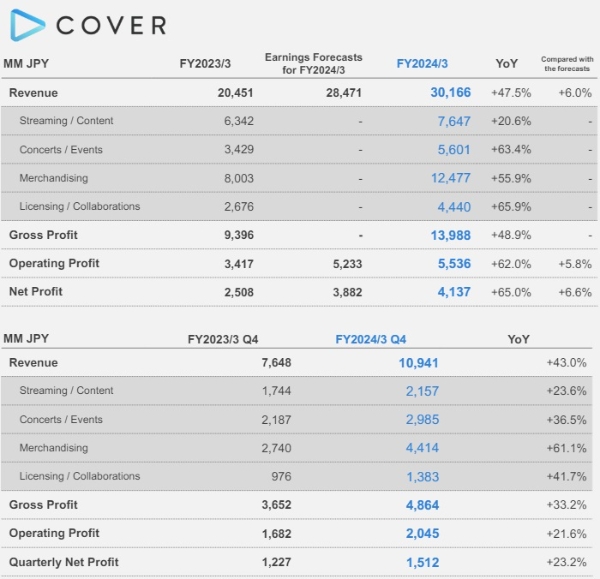This screenshot has width=600, height=579.
Task: Click annual Gross Profit value 13,988
Action: click(x=450, y=235)
